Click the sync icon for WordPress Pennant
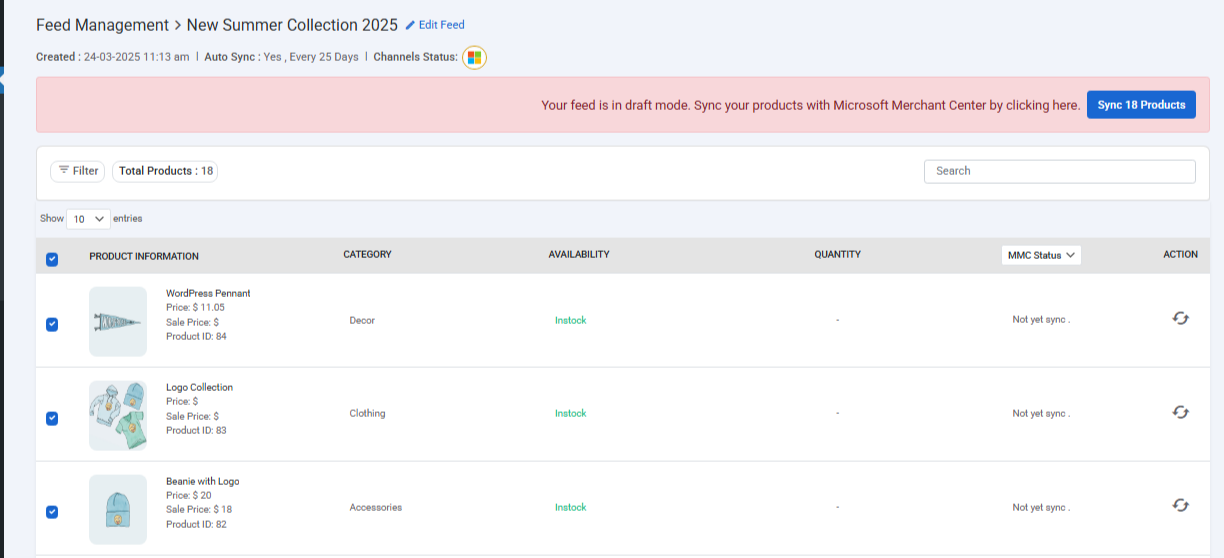The height and width of the screenshot is (558, 1224). pos(1180,318)
